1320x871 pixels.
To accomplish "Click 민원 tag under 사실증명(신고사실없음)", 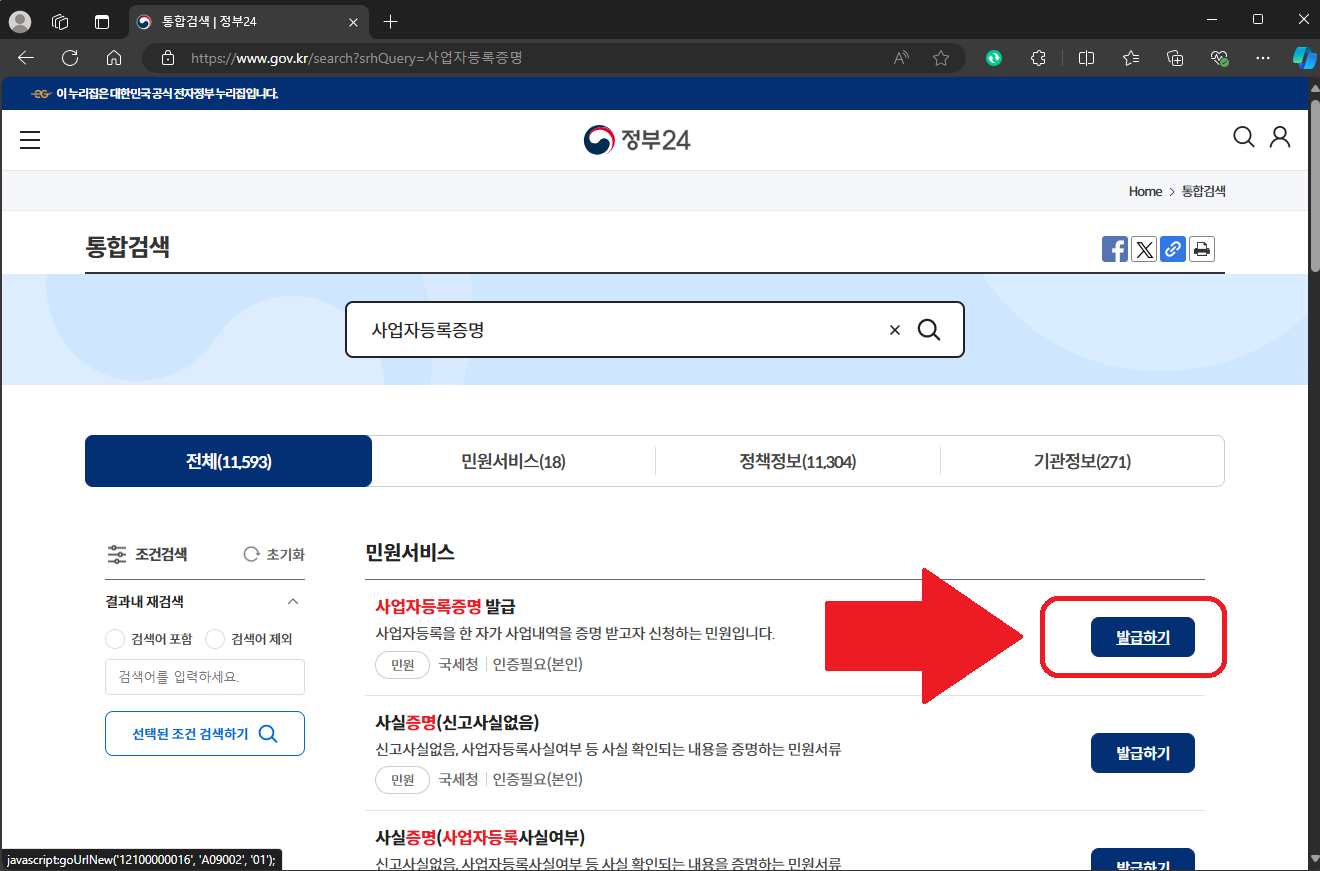I will [x=402, y=780].
